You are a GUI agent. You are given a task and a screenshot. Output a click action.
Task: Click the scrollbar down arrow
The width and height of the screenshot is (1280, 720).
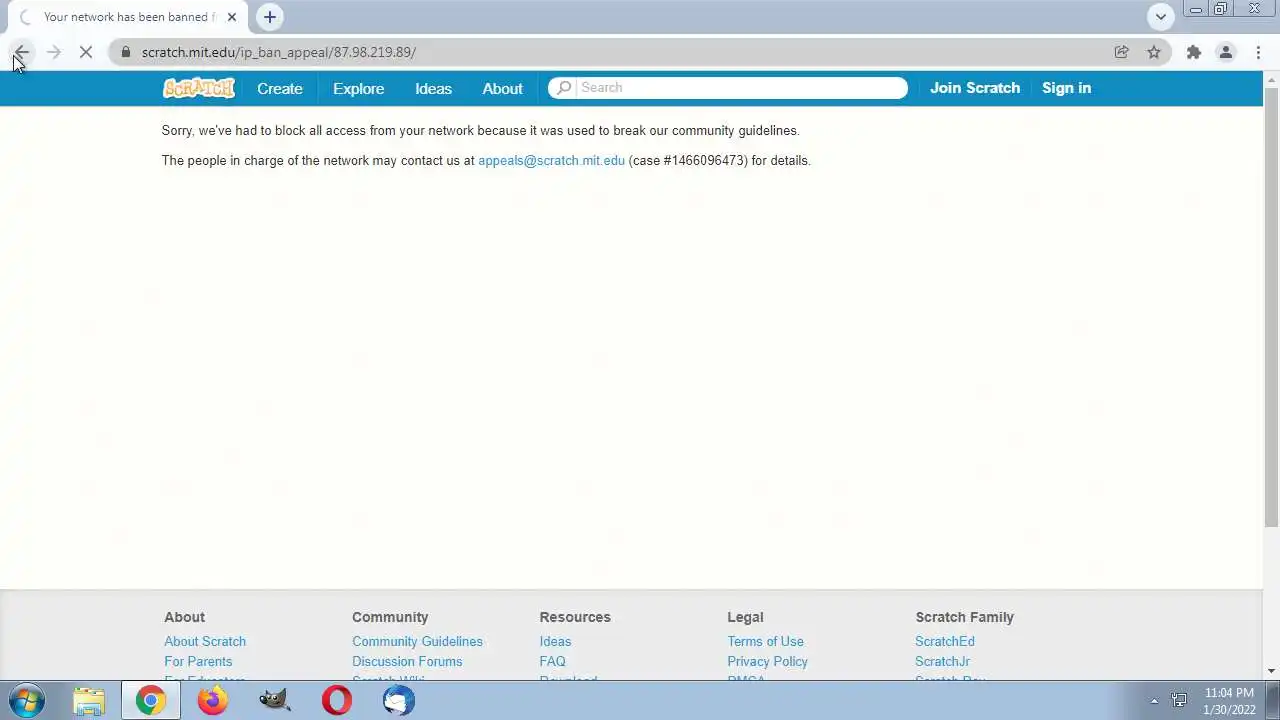(1271, 671)
